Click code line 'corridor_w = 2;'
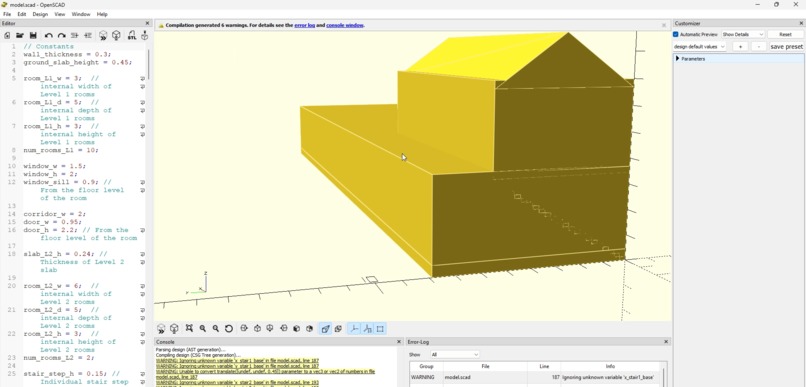Screen dimensions: 806x387 click(x=54, y=214)
